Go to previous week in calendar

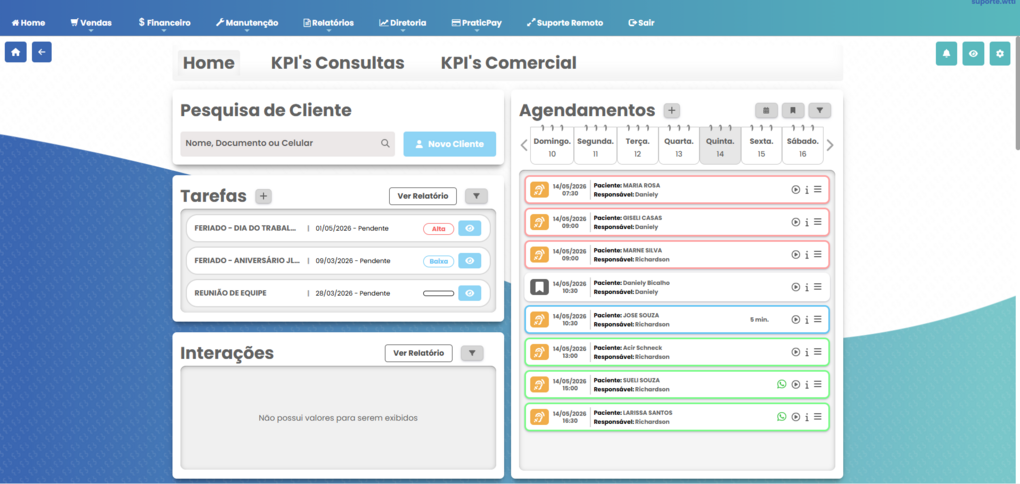click(x=524, y=145)
